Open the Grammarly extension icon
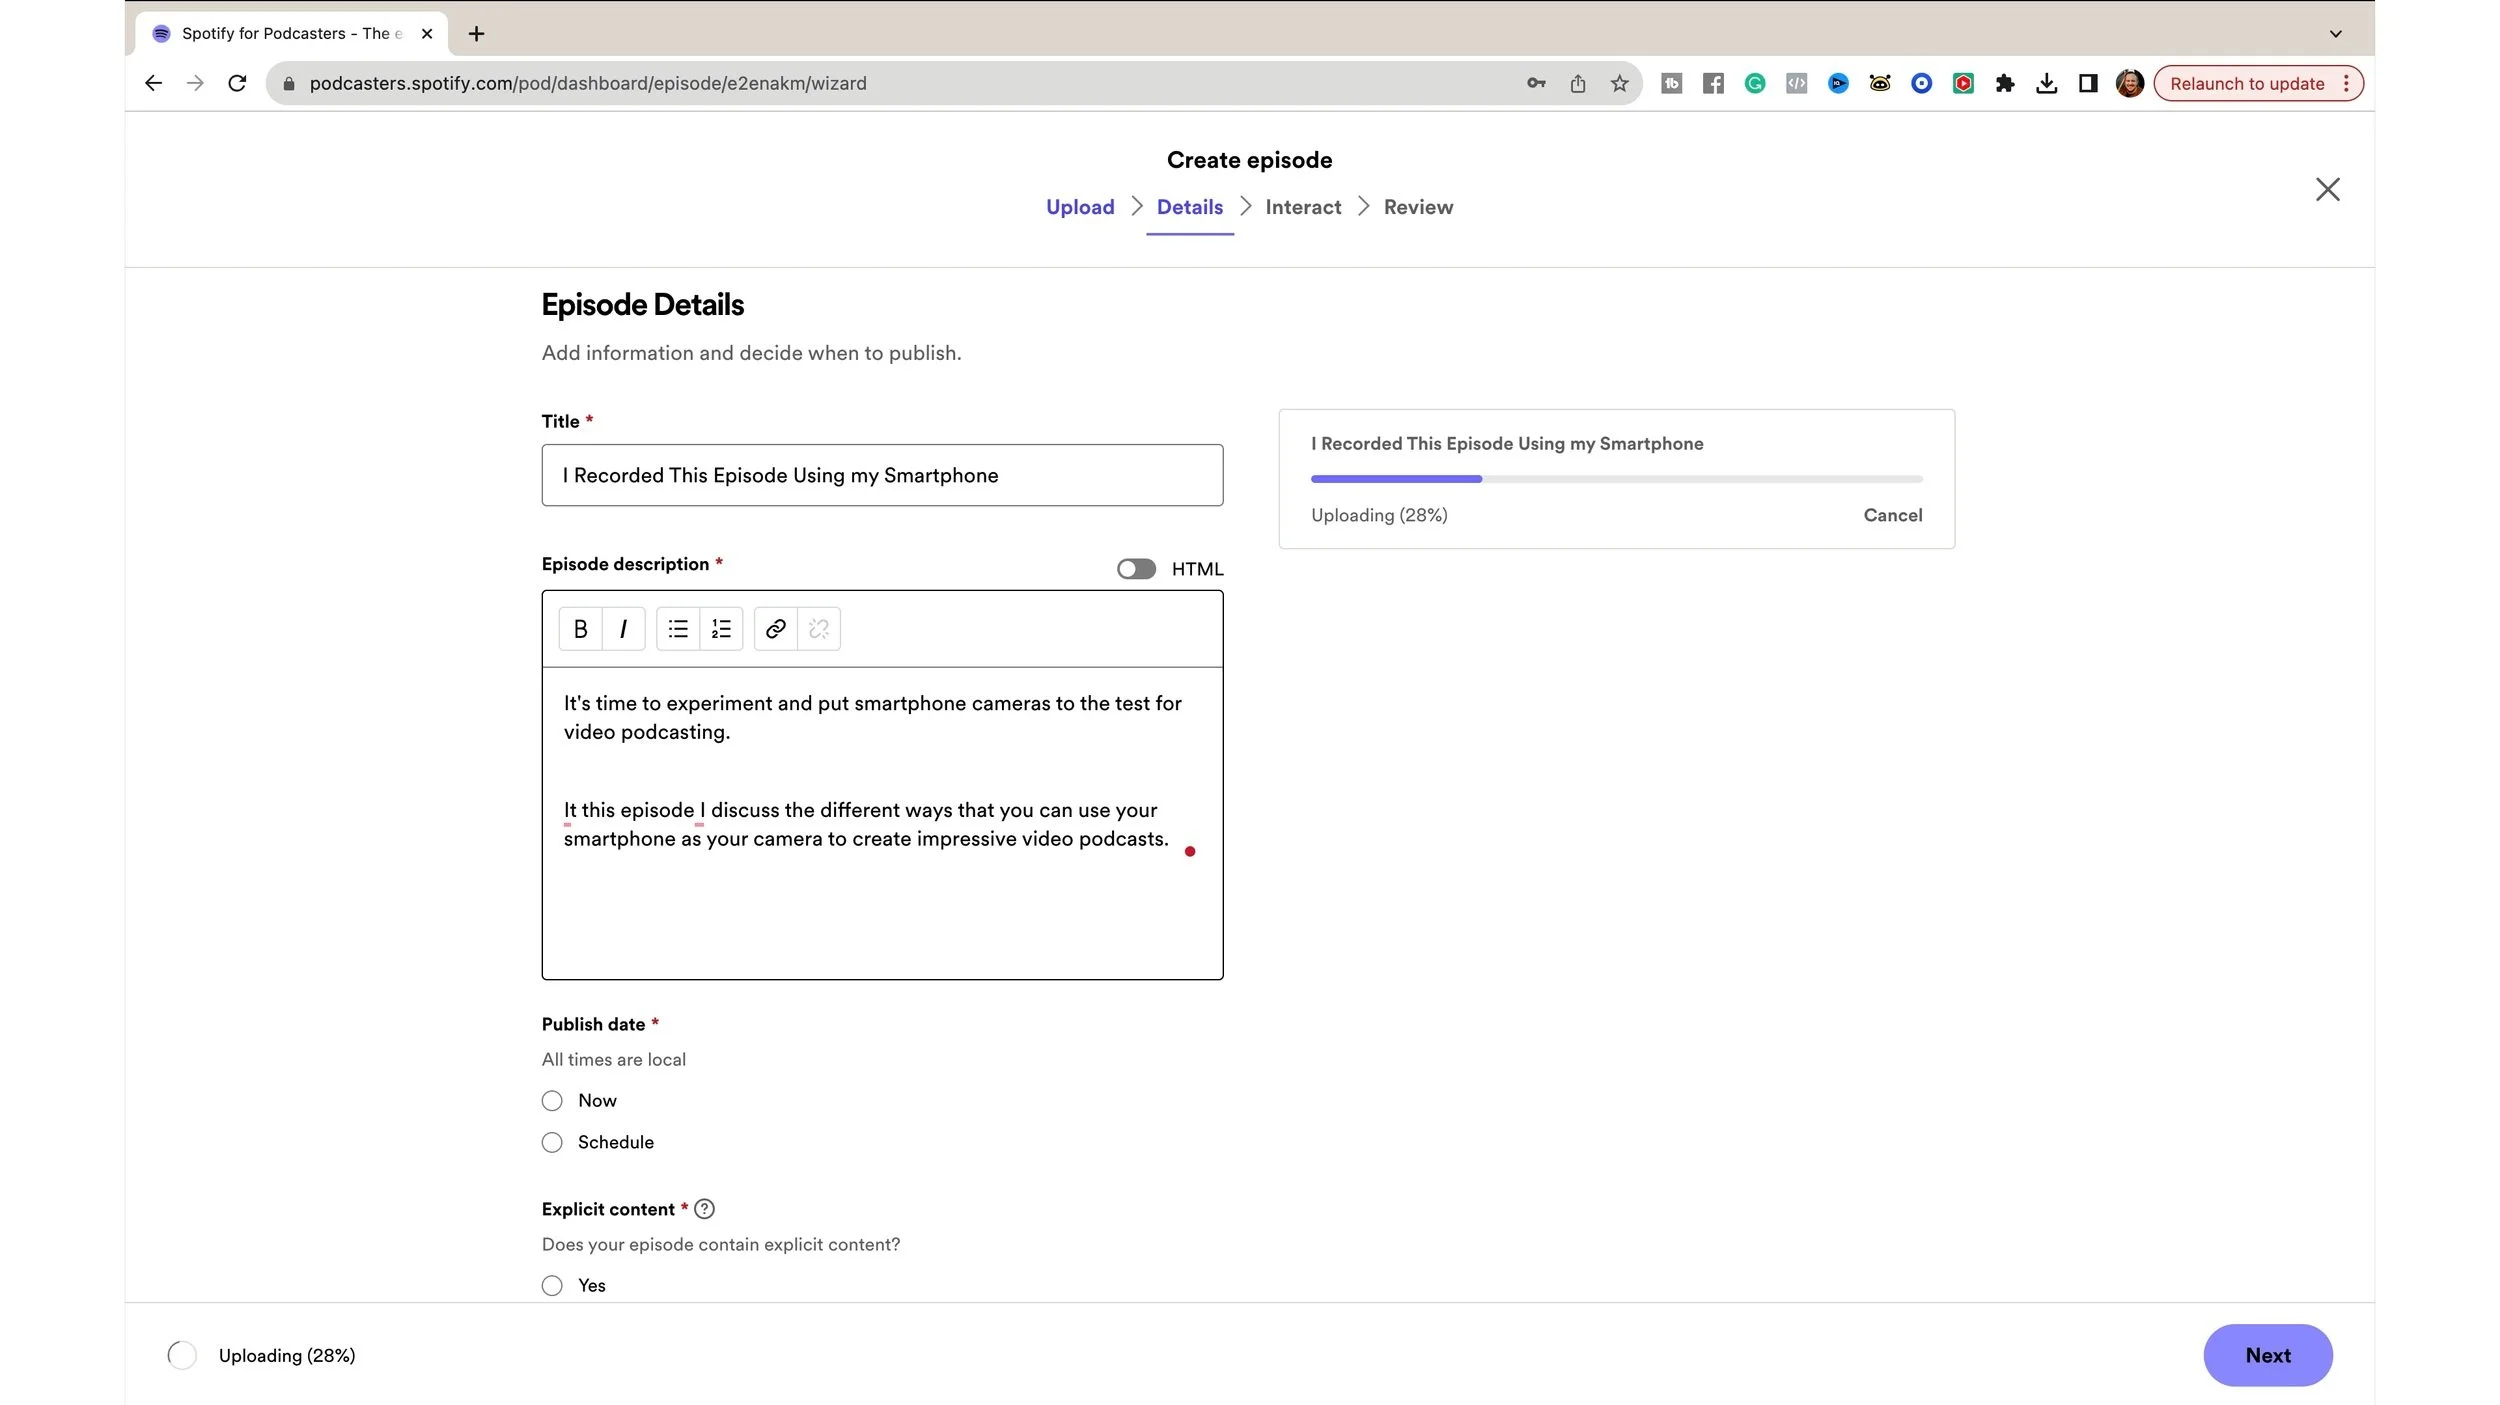Screen dimensions: 2500x1405 [1755, 83]
